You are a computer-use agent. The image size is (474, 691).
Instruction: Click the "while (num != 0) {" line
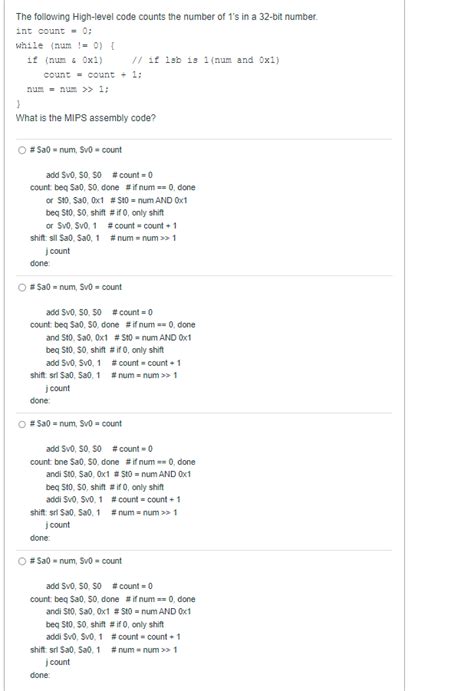click(x=66, y=45)
